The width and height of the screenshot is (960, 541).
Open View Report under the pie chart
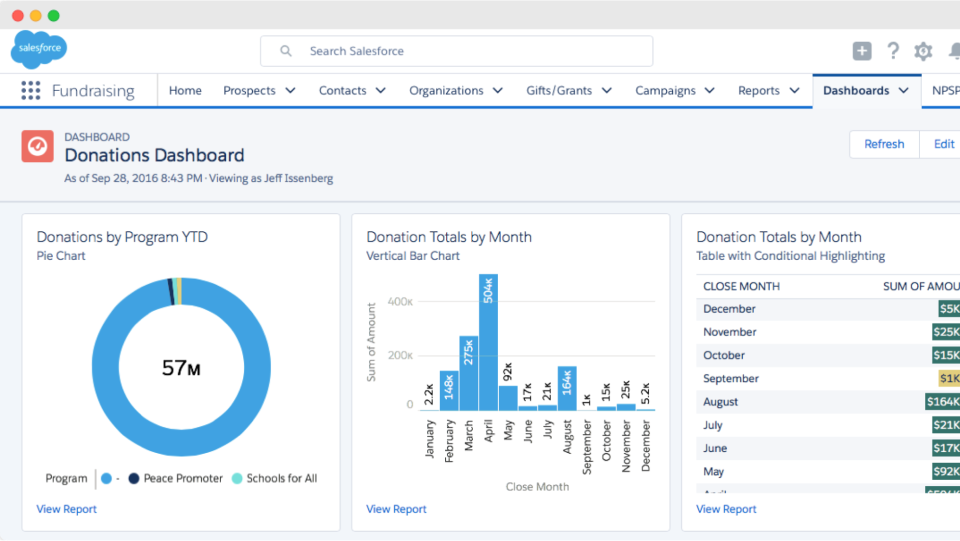point(66,509)
